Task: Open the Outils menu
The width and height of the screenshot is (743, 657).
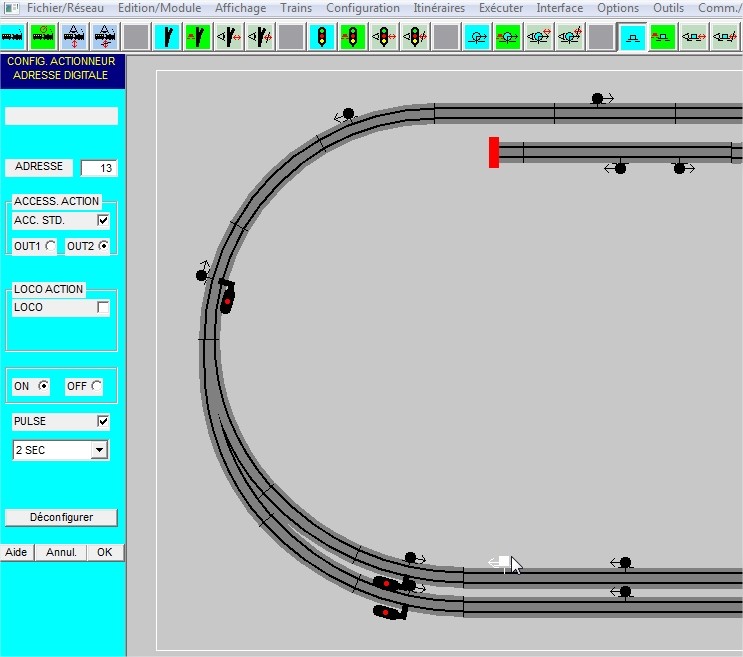Action: (x=668, y=8)
